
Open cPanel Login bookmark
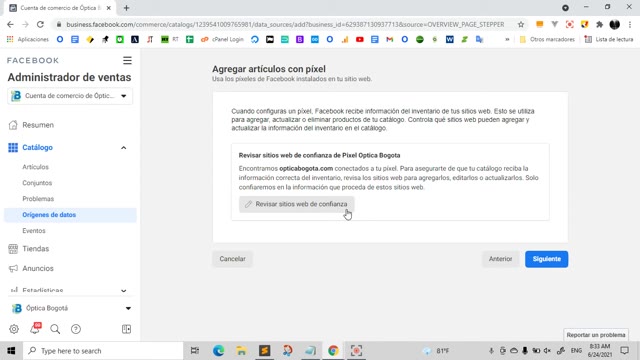tap(222, 40)
